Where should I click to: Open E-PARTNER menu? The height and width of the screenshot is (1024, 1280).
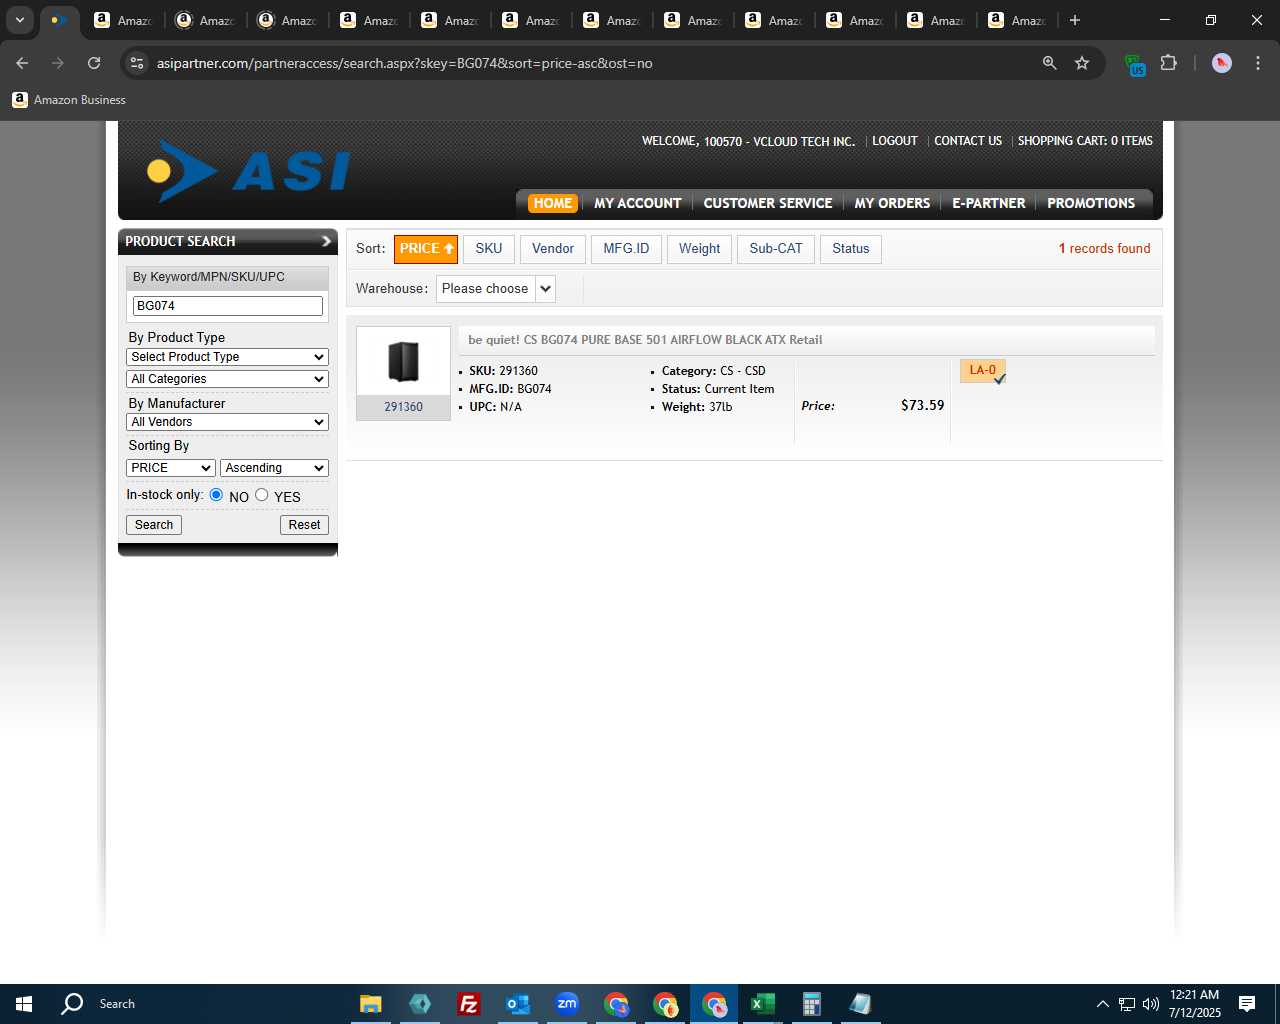point(988,203)
